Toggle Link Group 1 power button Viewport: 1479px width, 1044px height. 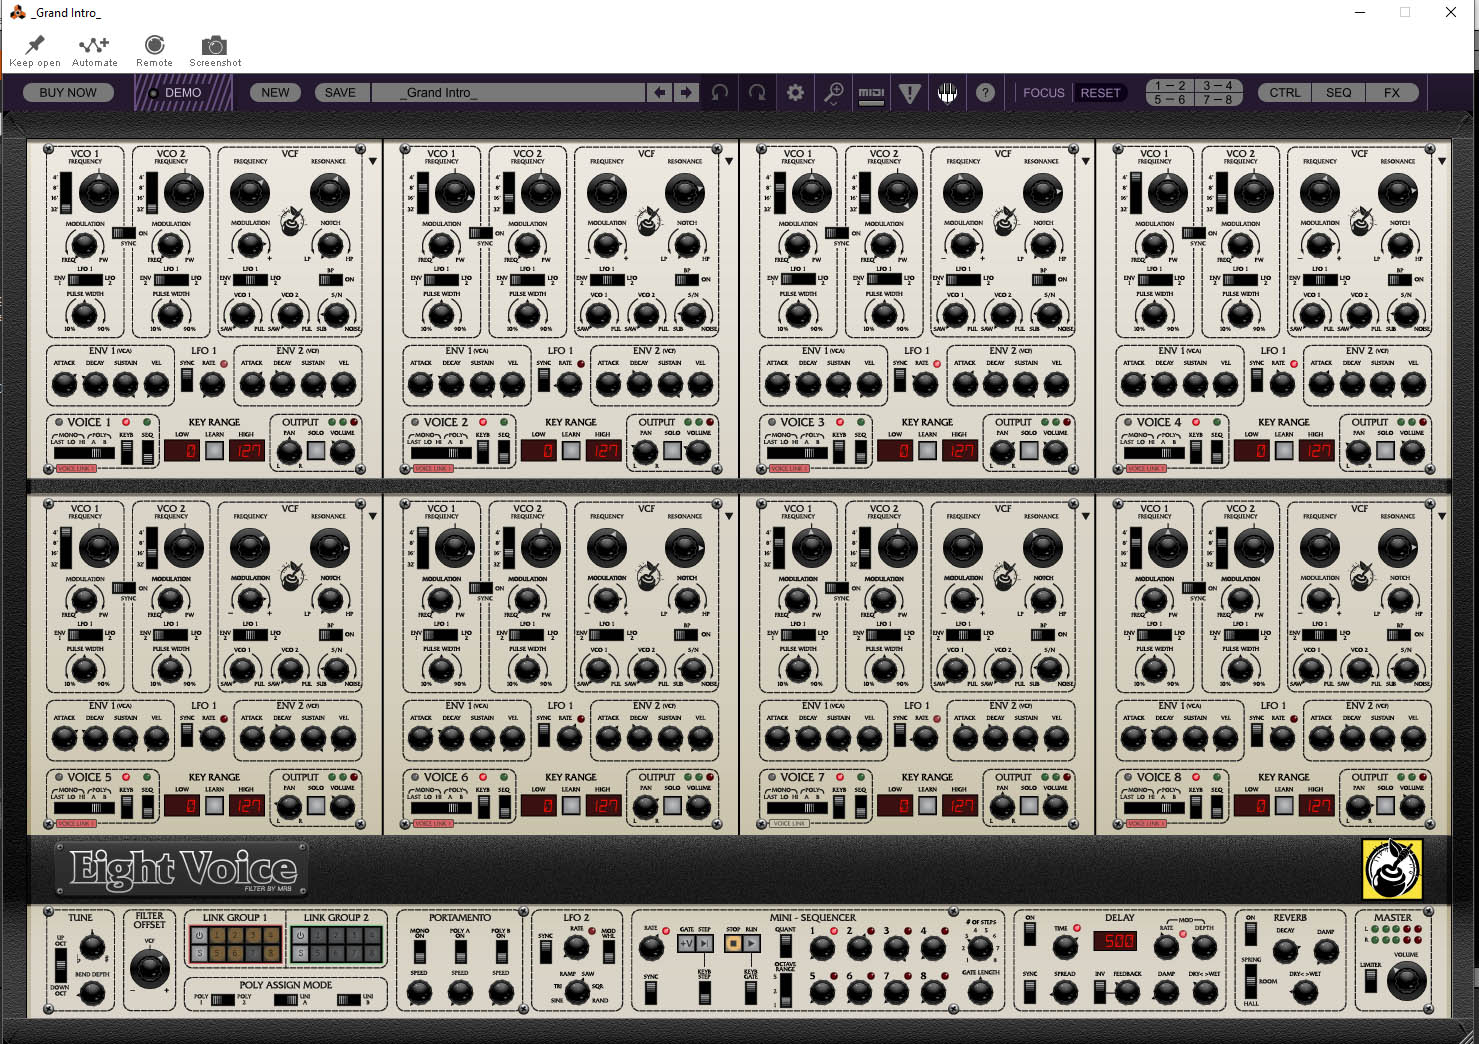tap(199, 935)
